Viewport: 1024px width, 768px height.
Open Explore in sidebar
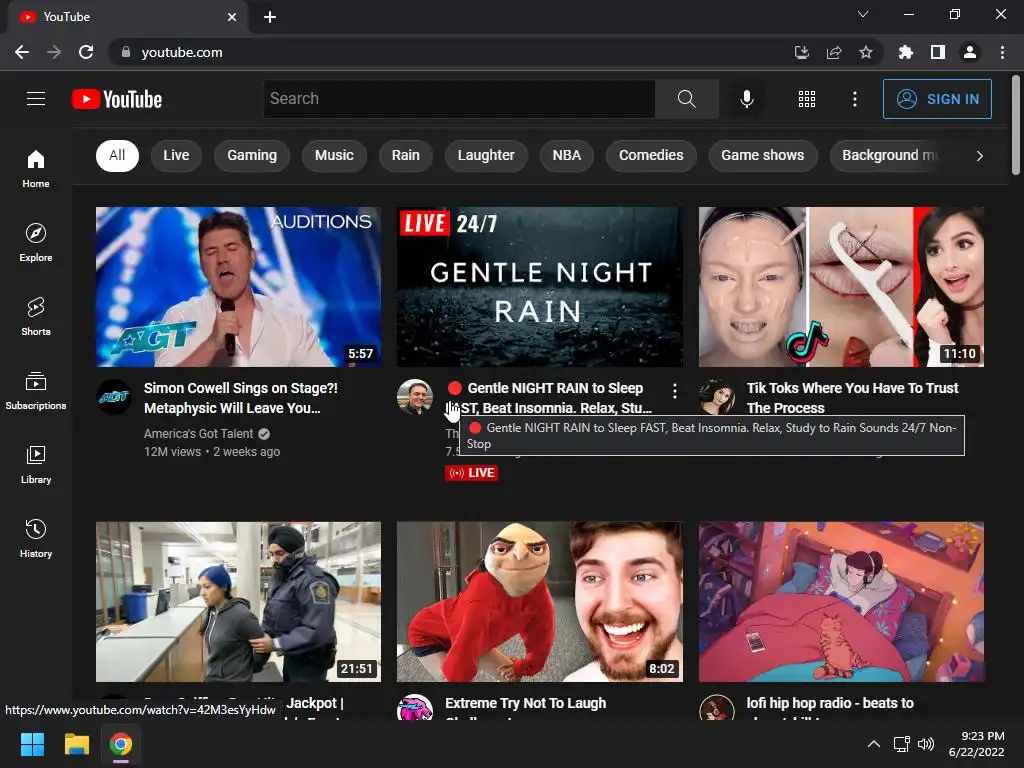click(36, 243)
